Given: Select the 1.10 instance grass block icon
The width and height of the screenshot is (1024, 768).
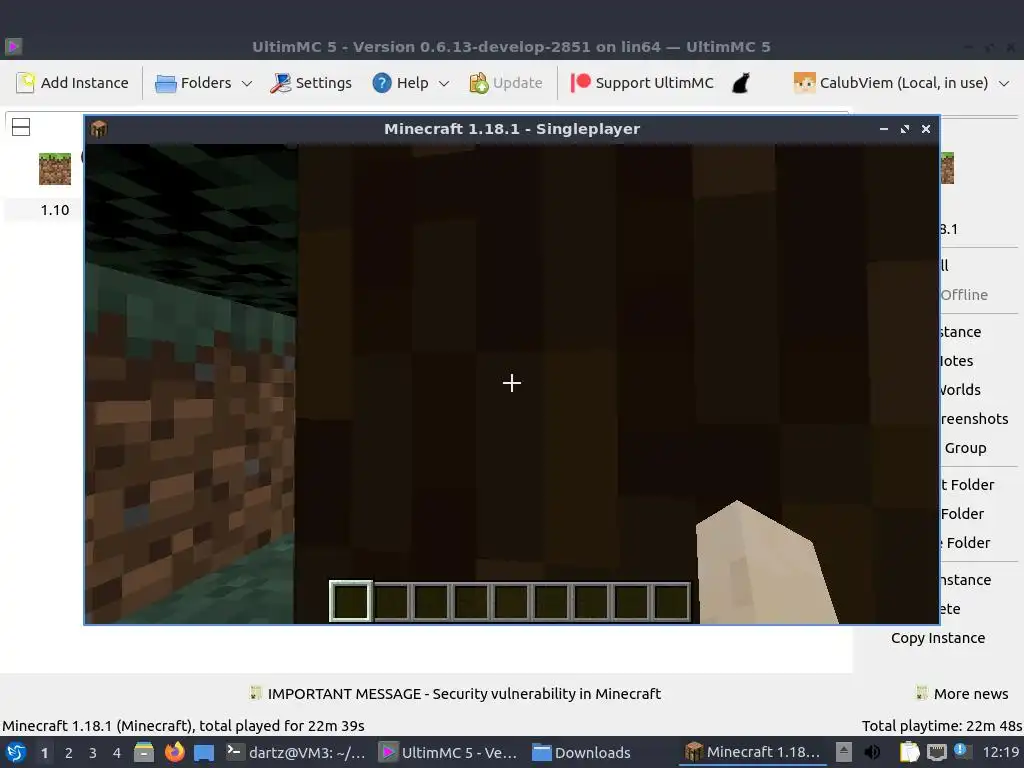Looking at the screenshot, I should (x=55, y=169).
